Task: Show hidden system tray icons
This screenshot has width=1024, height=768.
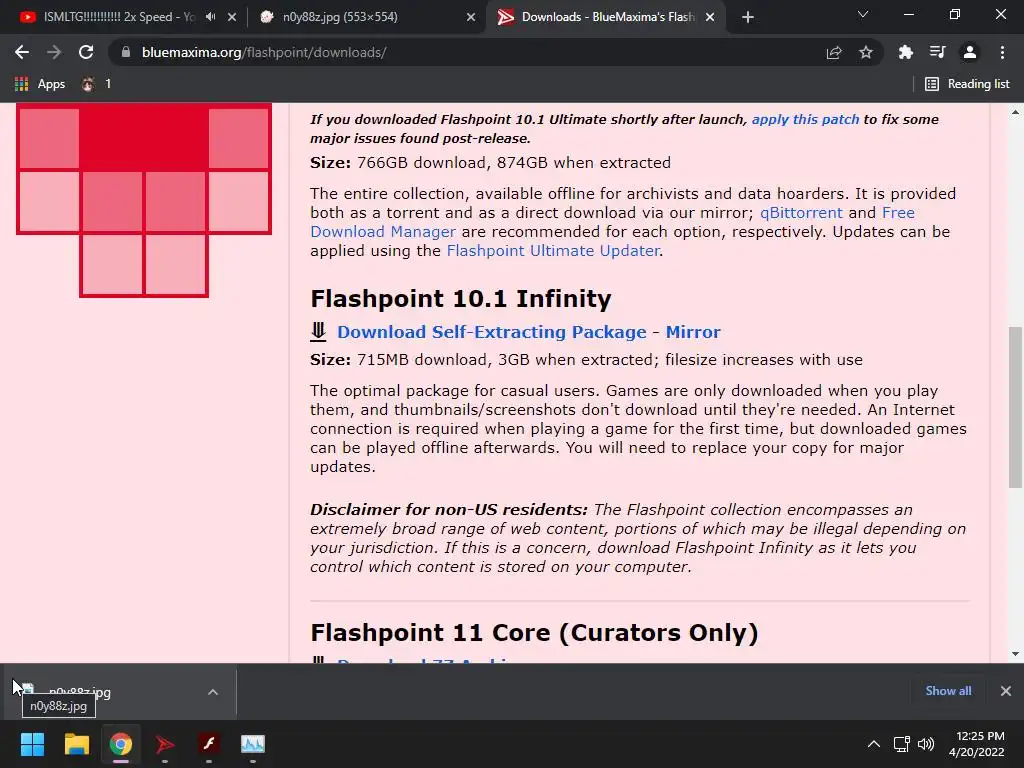Action: coord(873,744)
